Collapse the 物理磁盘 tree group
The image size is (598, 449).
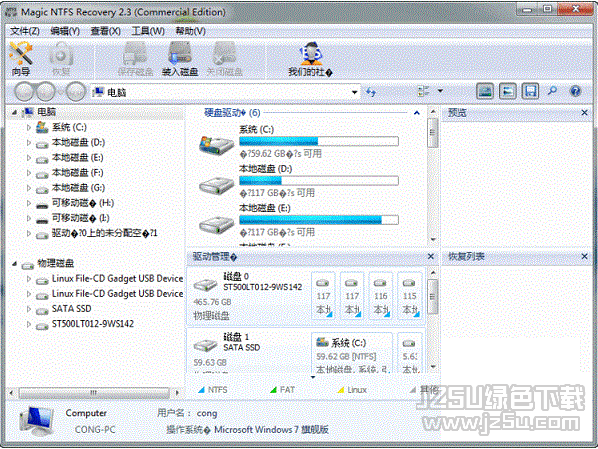click(x=14, y=264)
